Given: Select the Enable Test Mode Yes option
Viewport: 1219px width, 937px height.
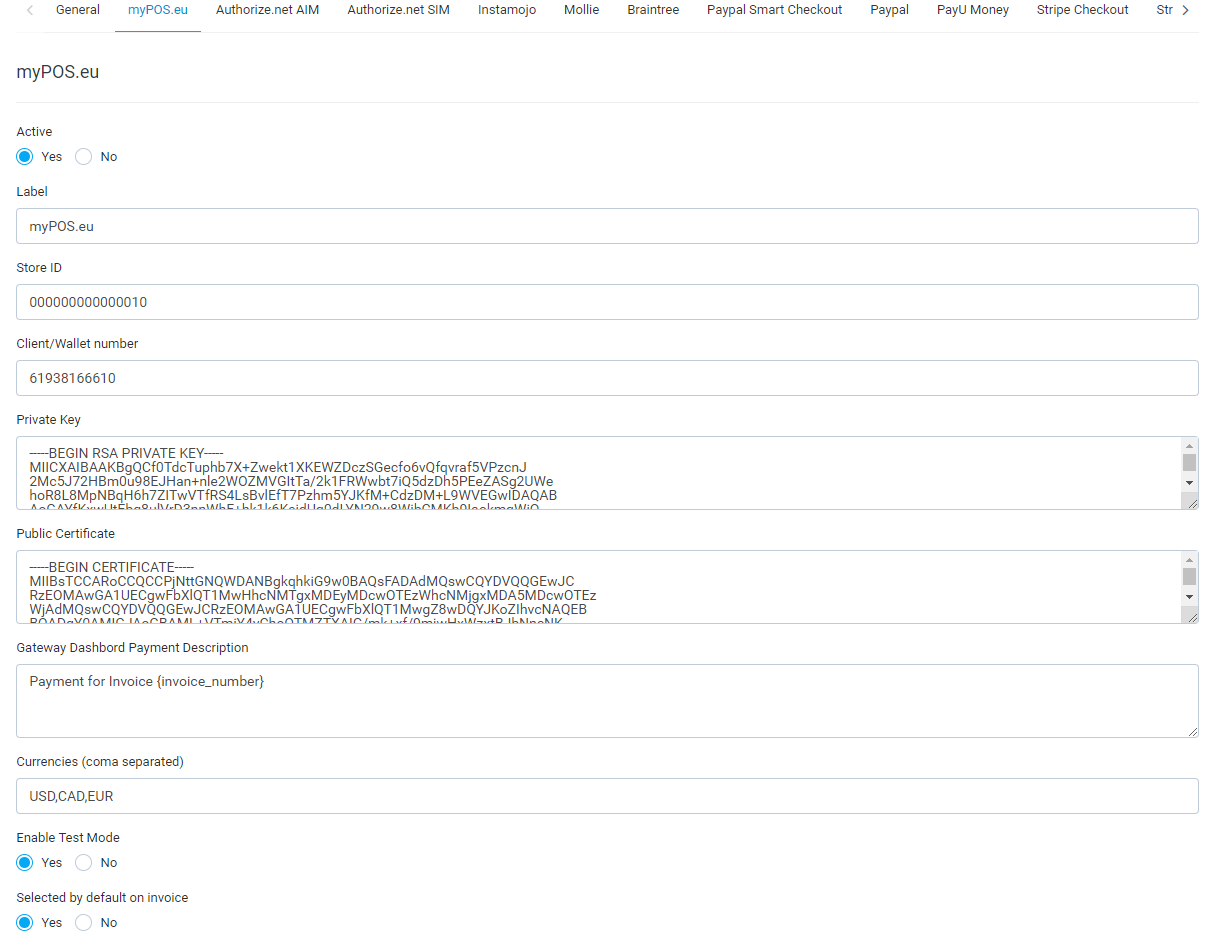Looking at the screenshot, I should [x=23, y=862].
